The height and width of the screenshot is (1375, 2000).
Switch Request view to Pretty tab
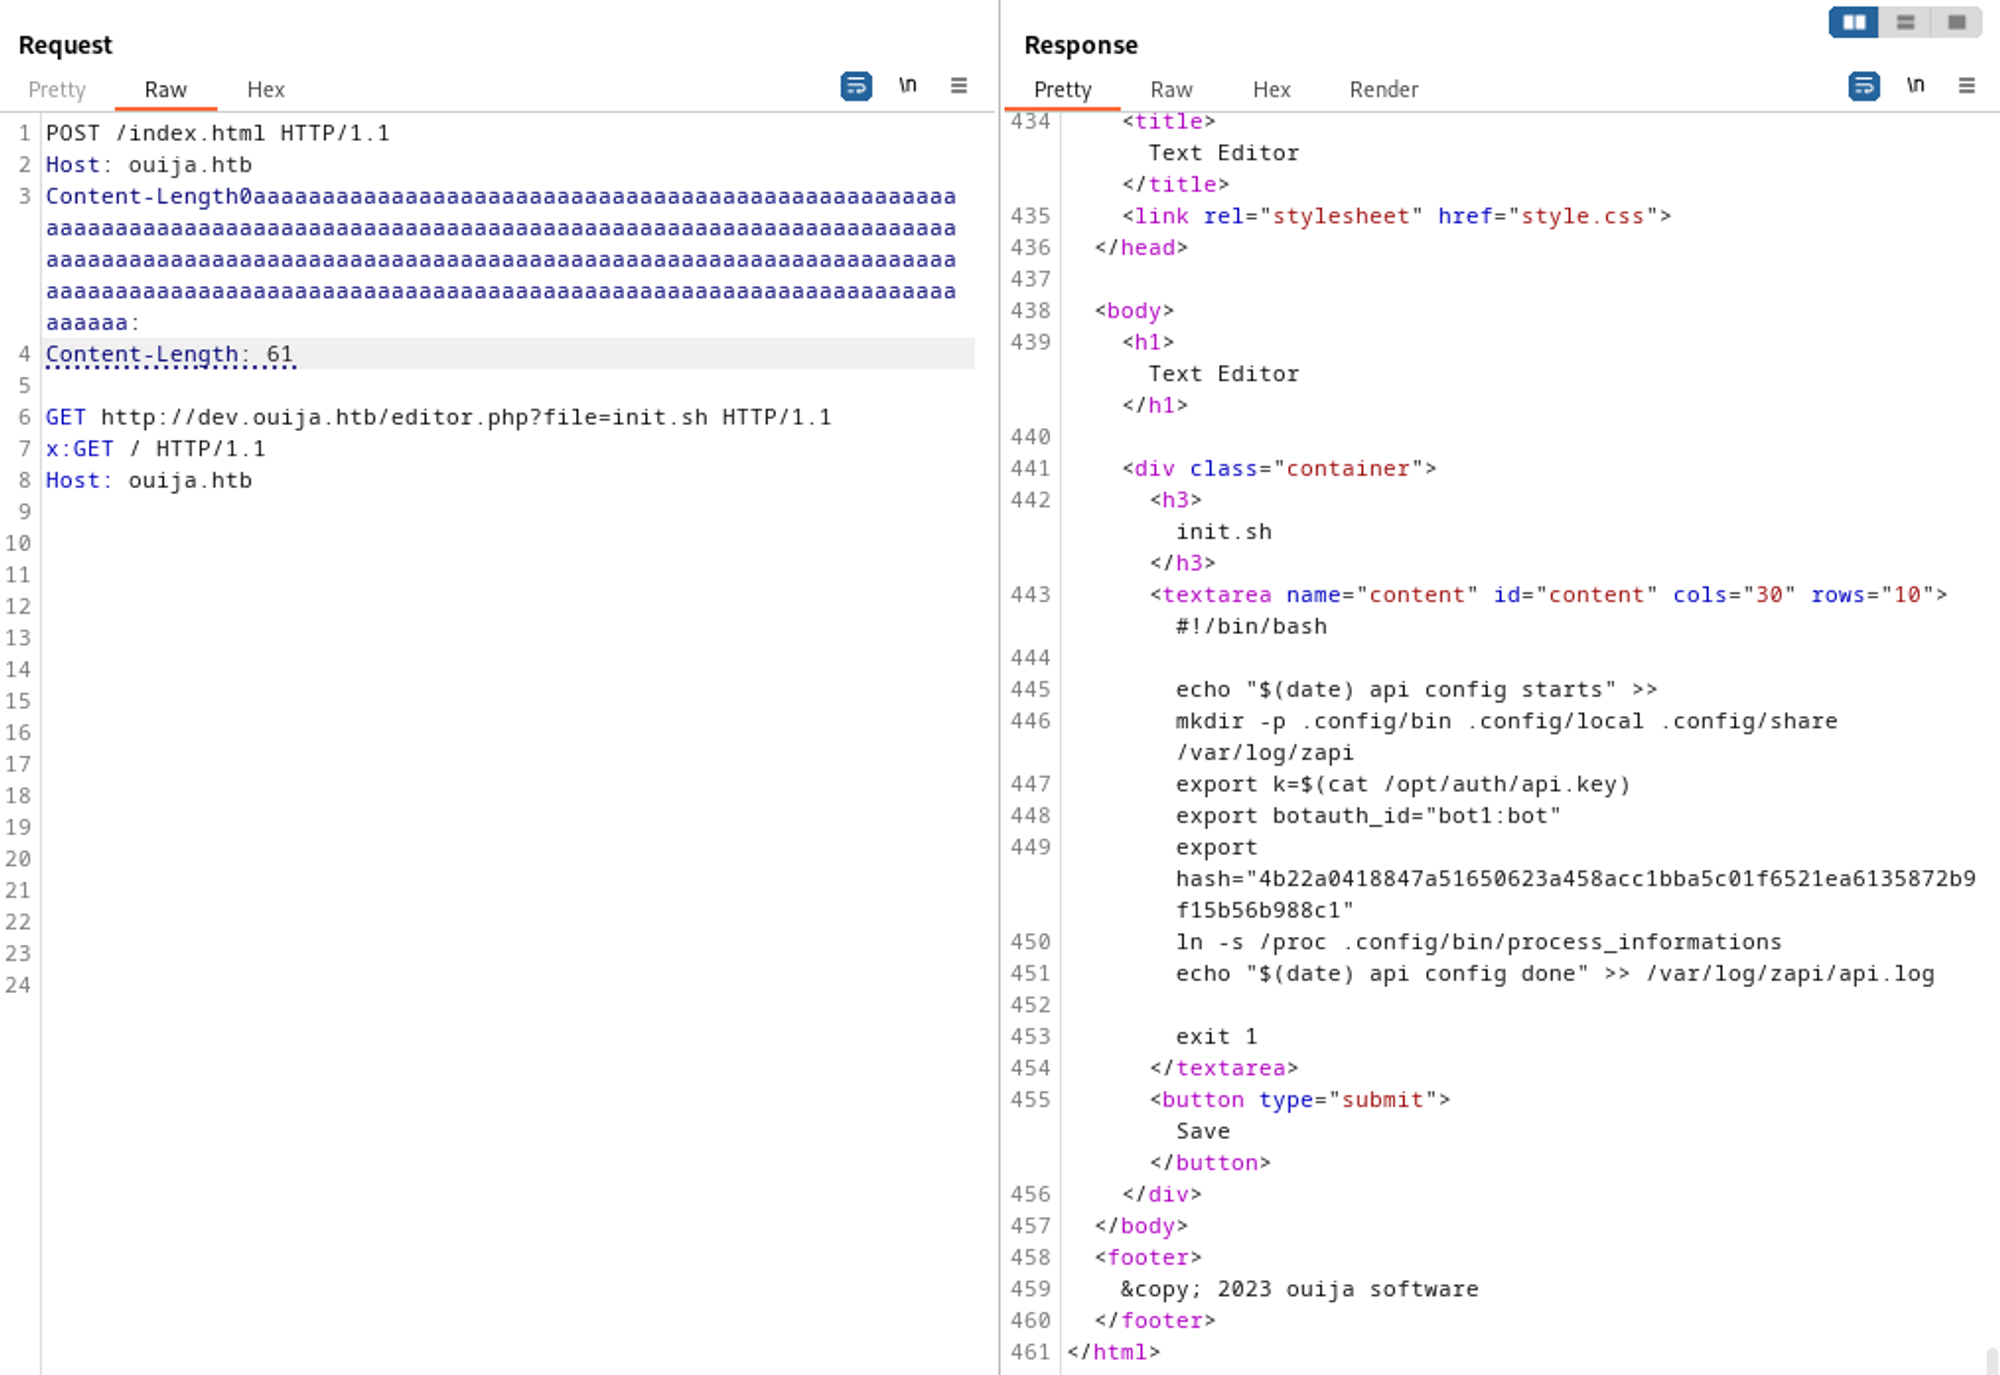pyautogui.click(x=57, y=90)
